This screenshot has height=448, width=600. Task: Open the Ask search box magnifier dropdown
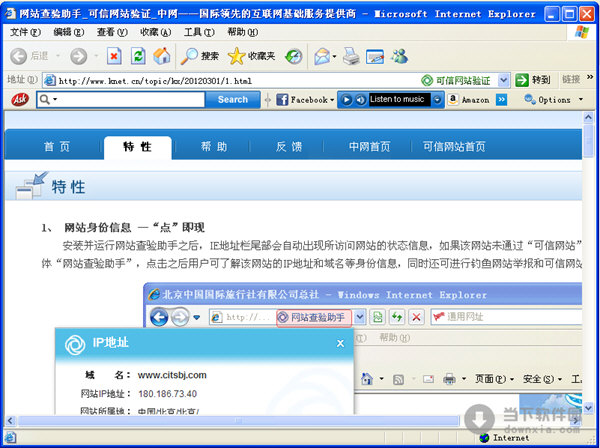pos(49,99)
